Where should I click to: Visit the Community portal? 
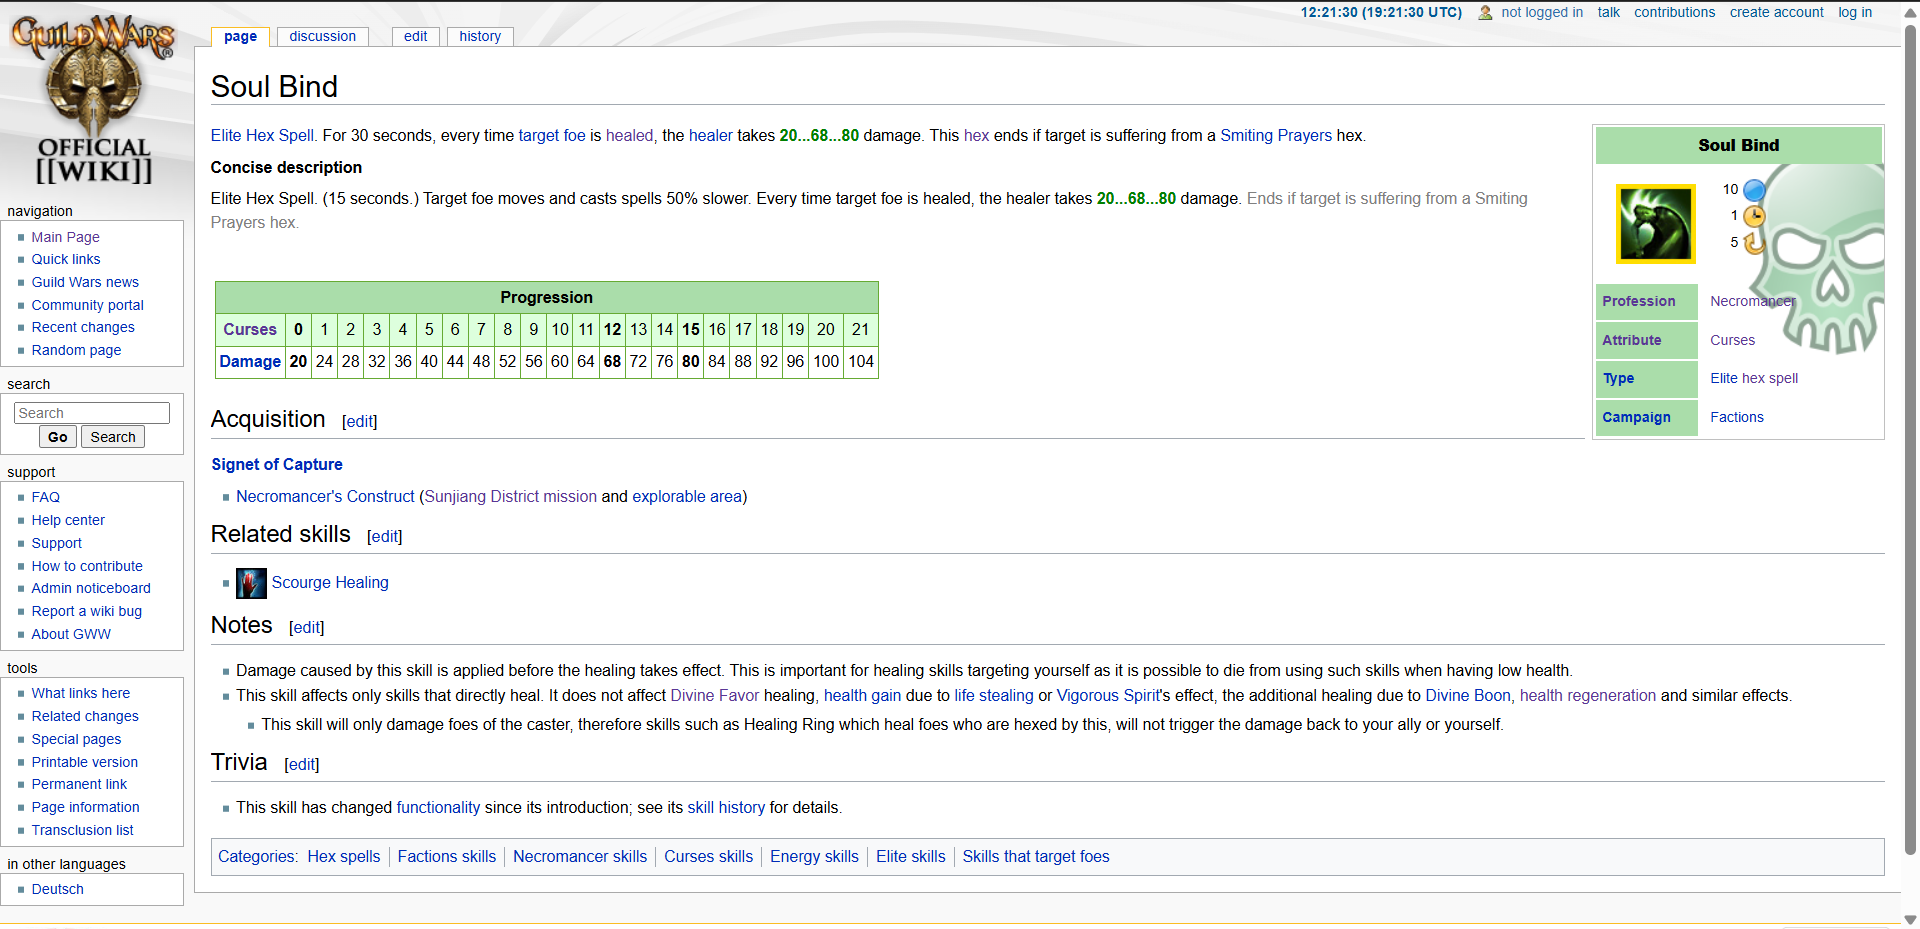tap(88, 305)
